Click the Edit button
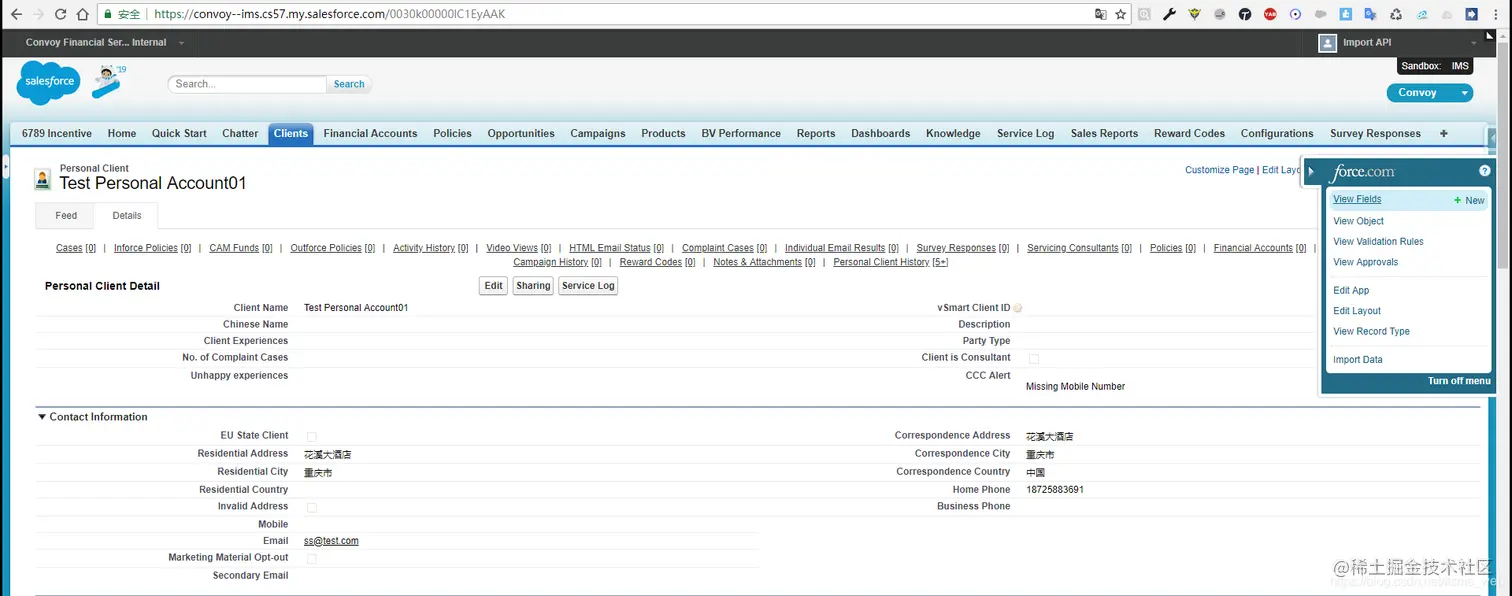Screen dimensions: 1512x596 494,286
